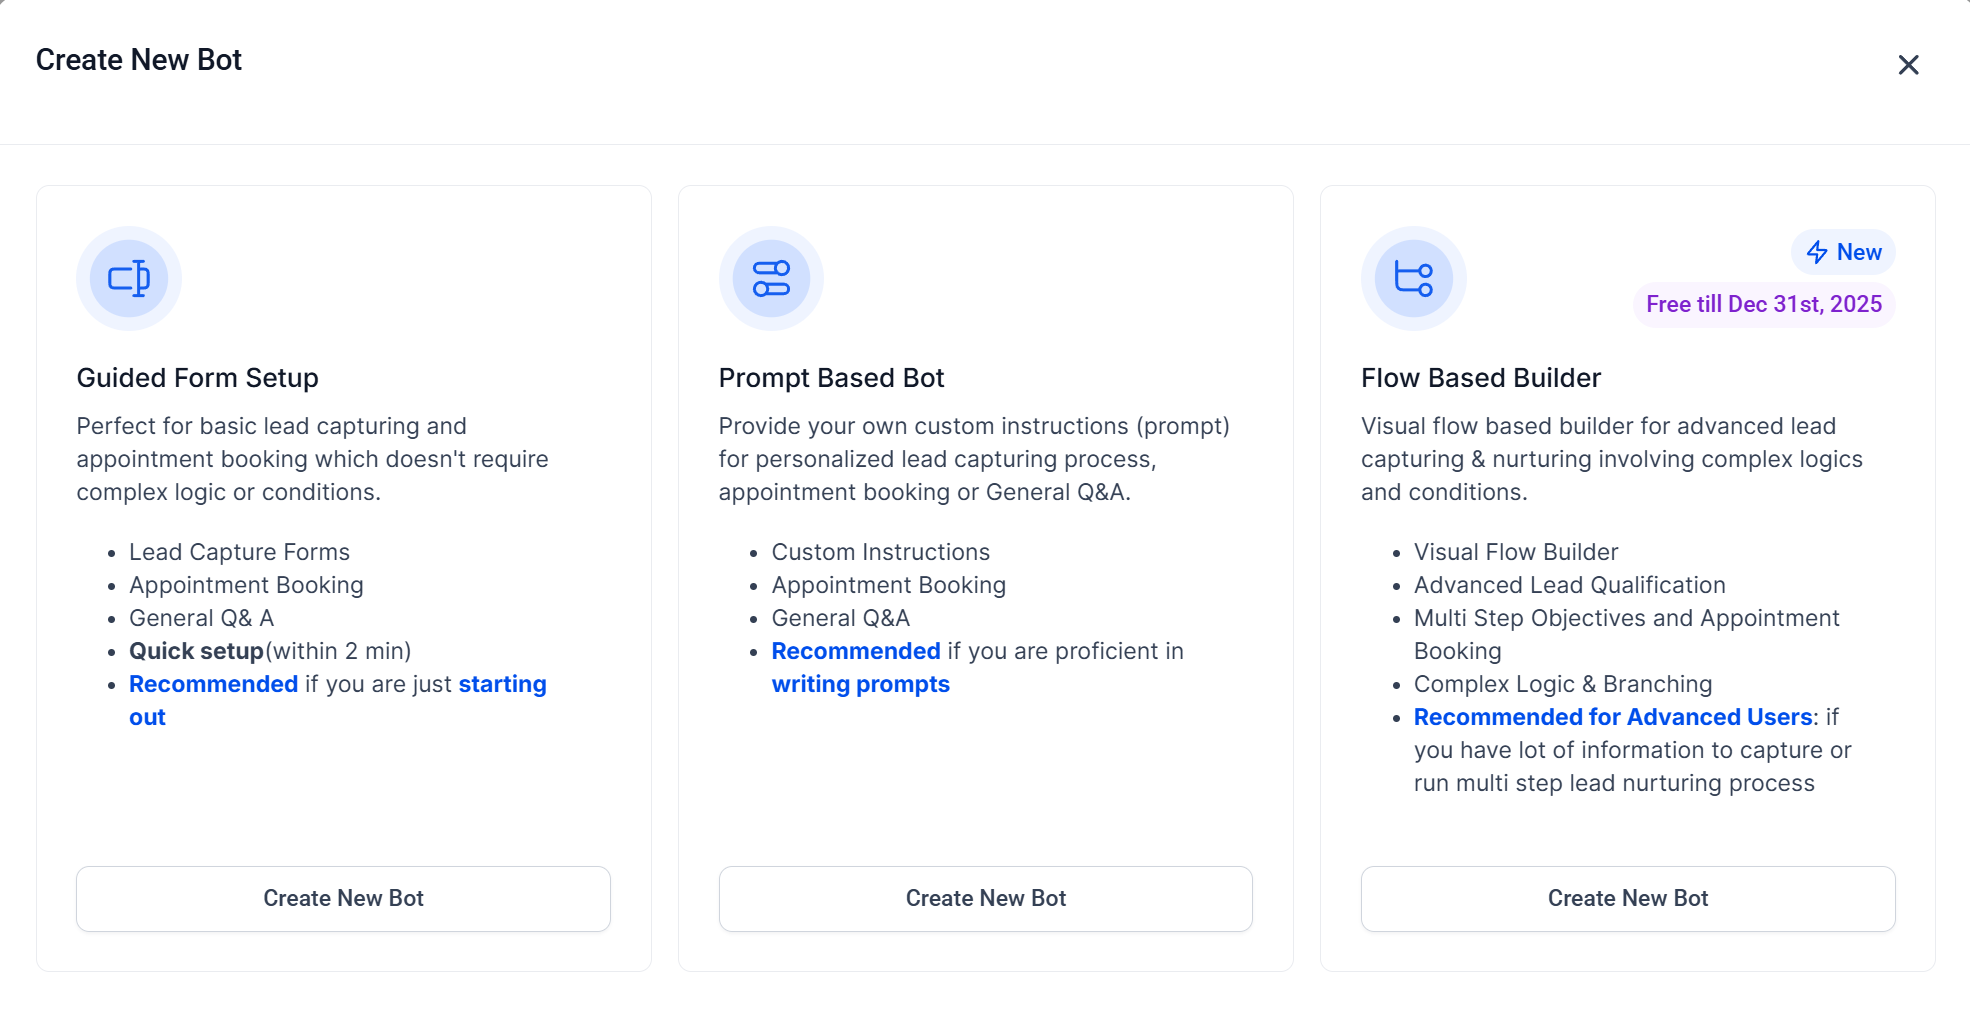Click the 'Lead Capture Forms' bullet item
Image resolution: width=1970 pixels, height=1032 pixels.
239,552
